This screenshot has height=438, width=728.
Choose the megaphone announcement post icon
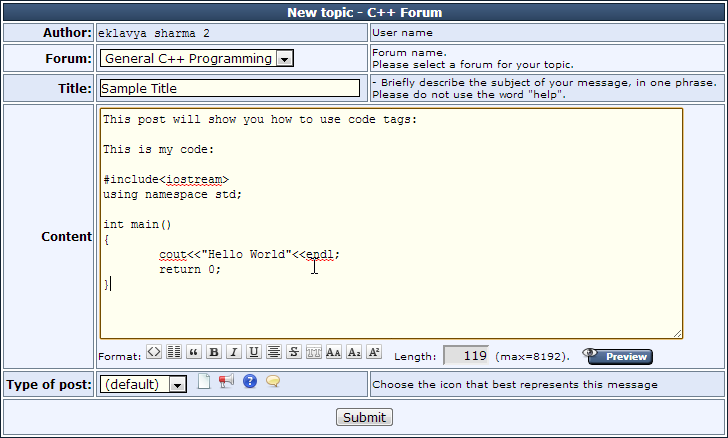(x=226, y=382)
